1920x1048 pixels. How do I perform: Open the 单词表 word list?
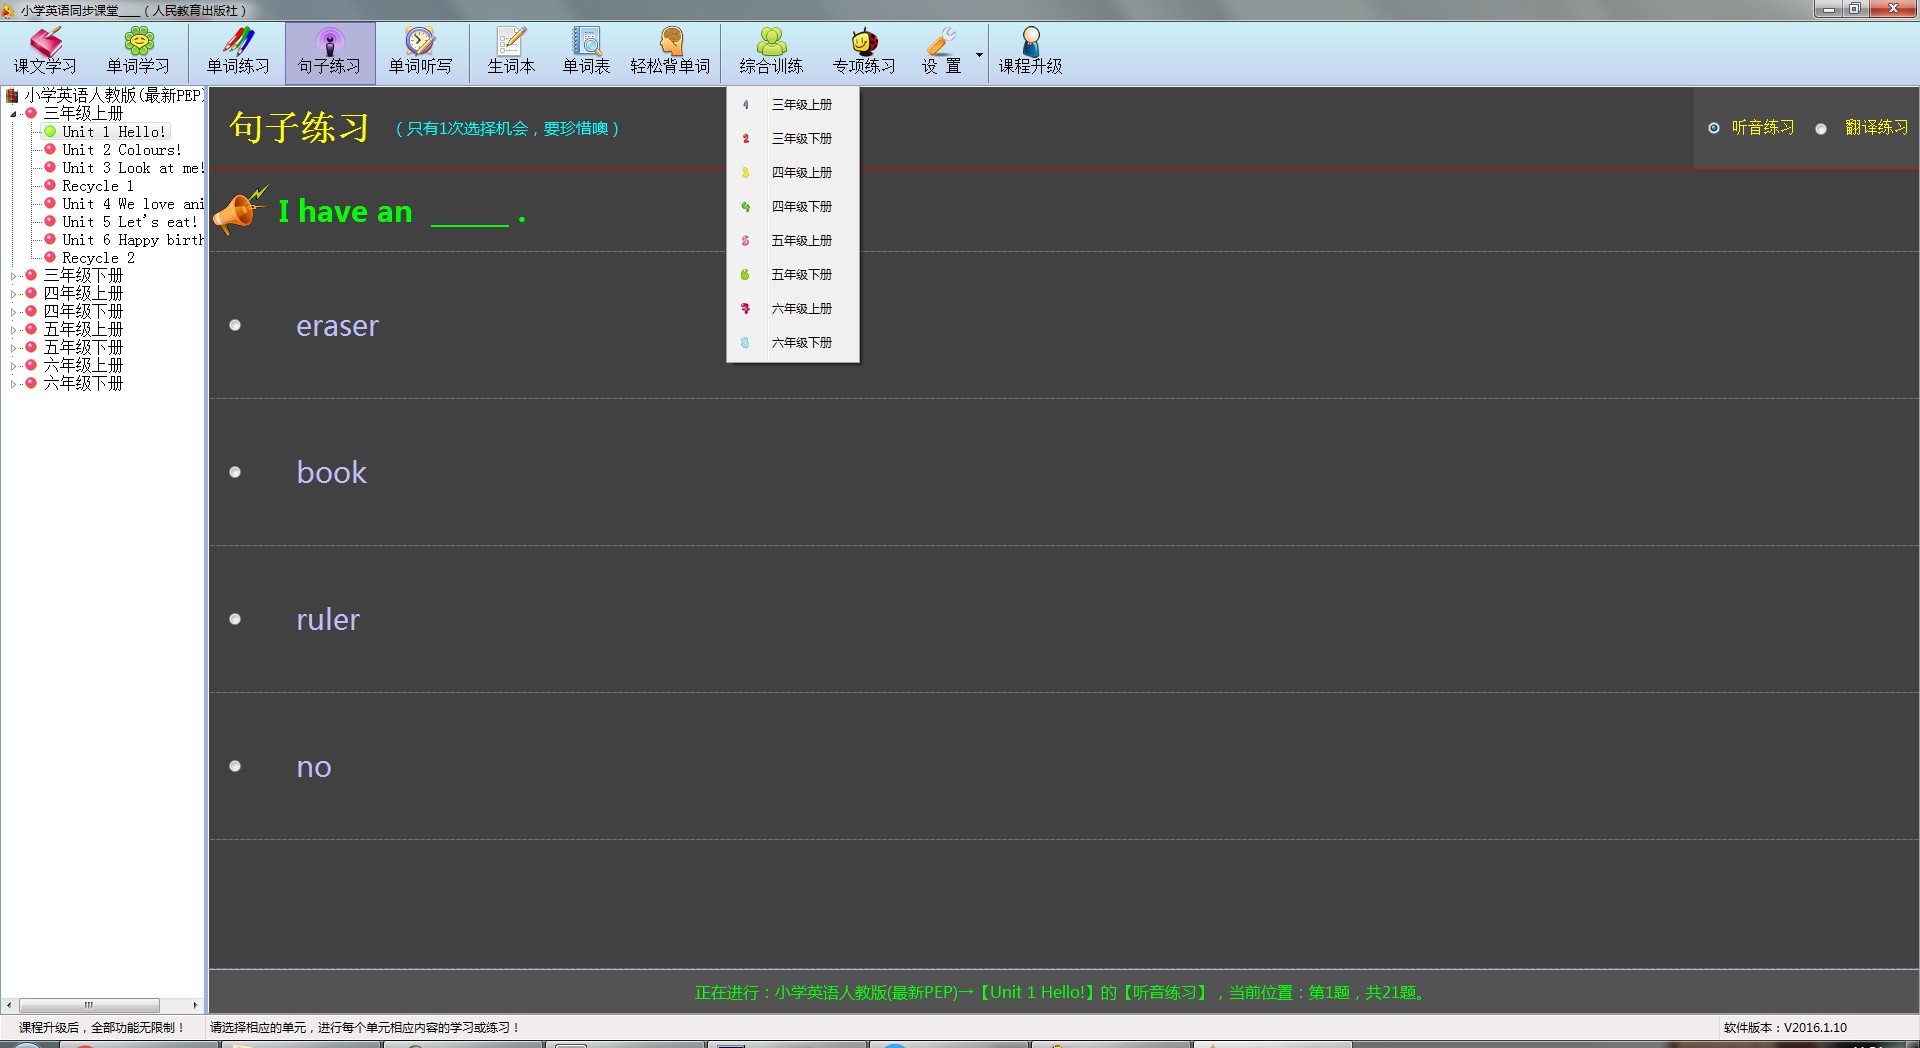click(x=586, y=52)
